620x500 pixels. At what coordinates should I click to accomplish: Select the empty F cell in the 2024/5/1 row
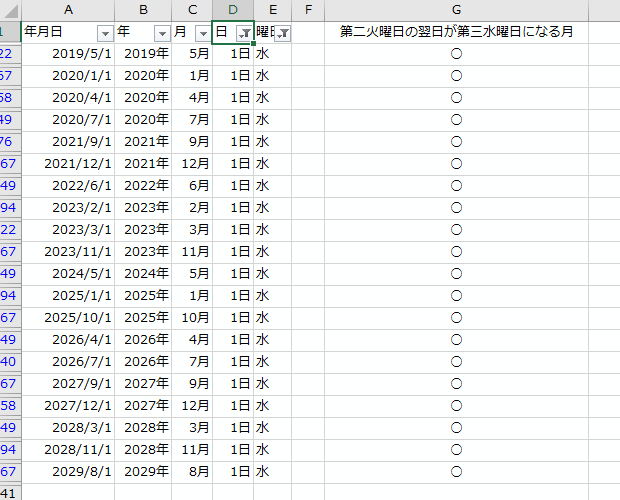click(308, 274)
